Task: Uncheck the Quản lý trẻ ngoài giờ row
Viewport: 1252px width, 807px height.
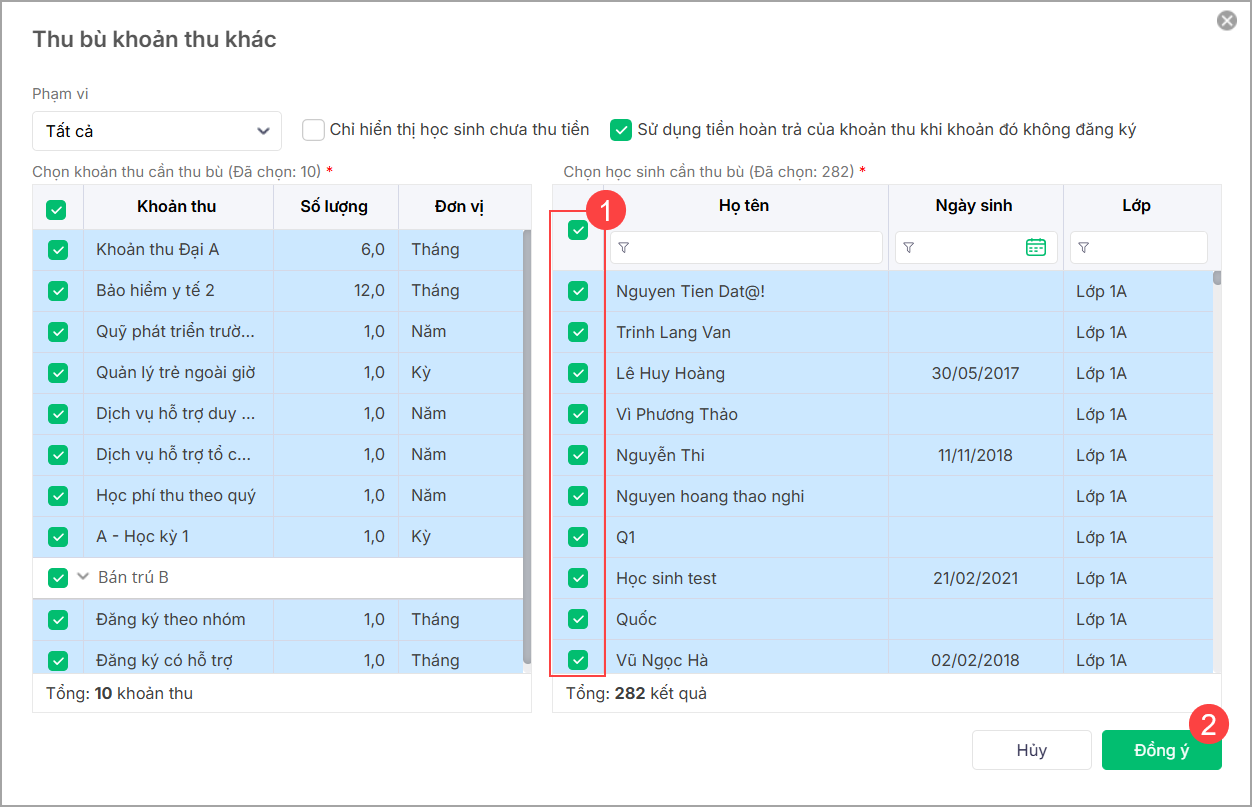Action: click(58, 373)
